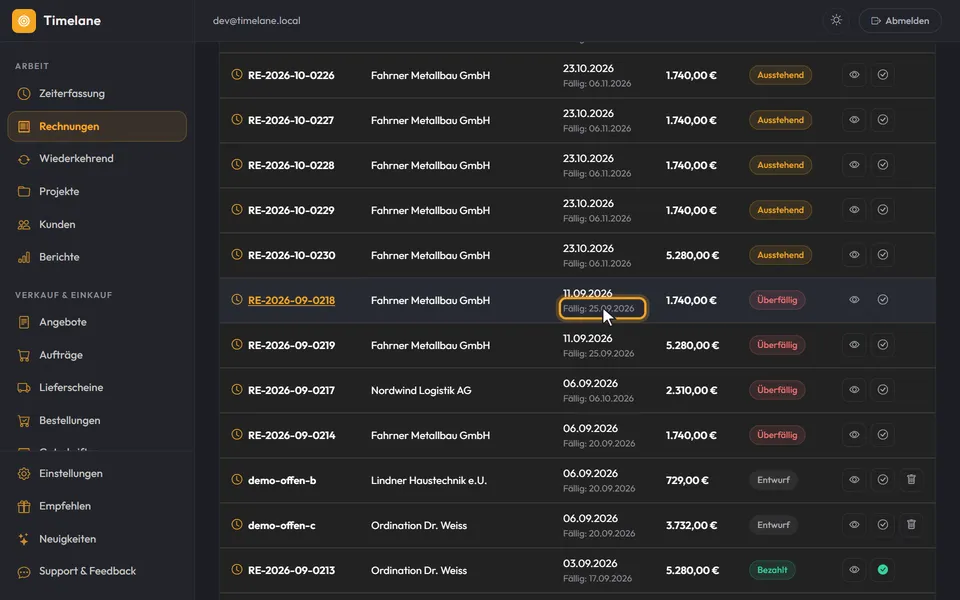This screenshot has width=960, height=600.
Task: View invoice RE-2026-09-0218 with eye icon
Action: [854, 300]
